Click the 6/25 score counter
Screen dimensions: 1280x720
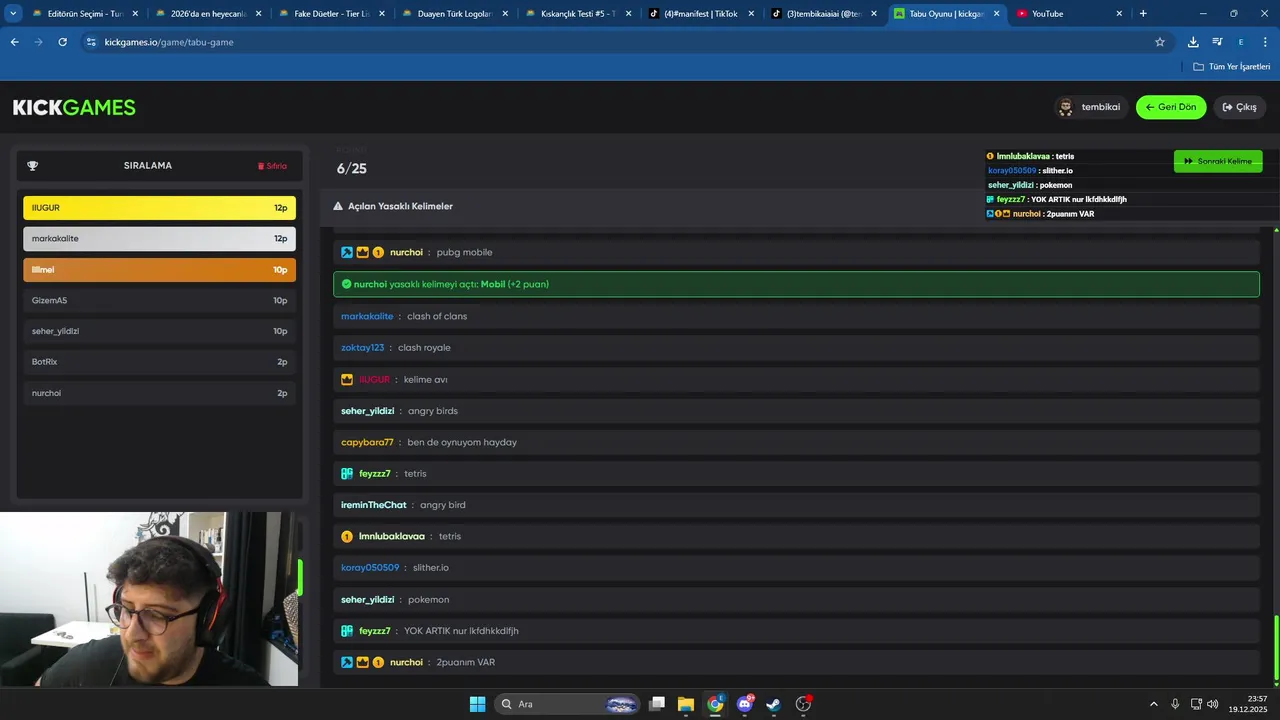[352, 169]
